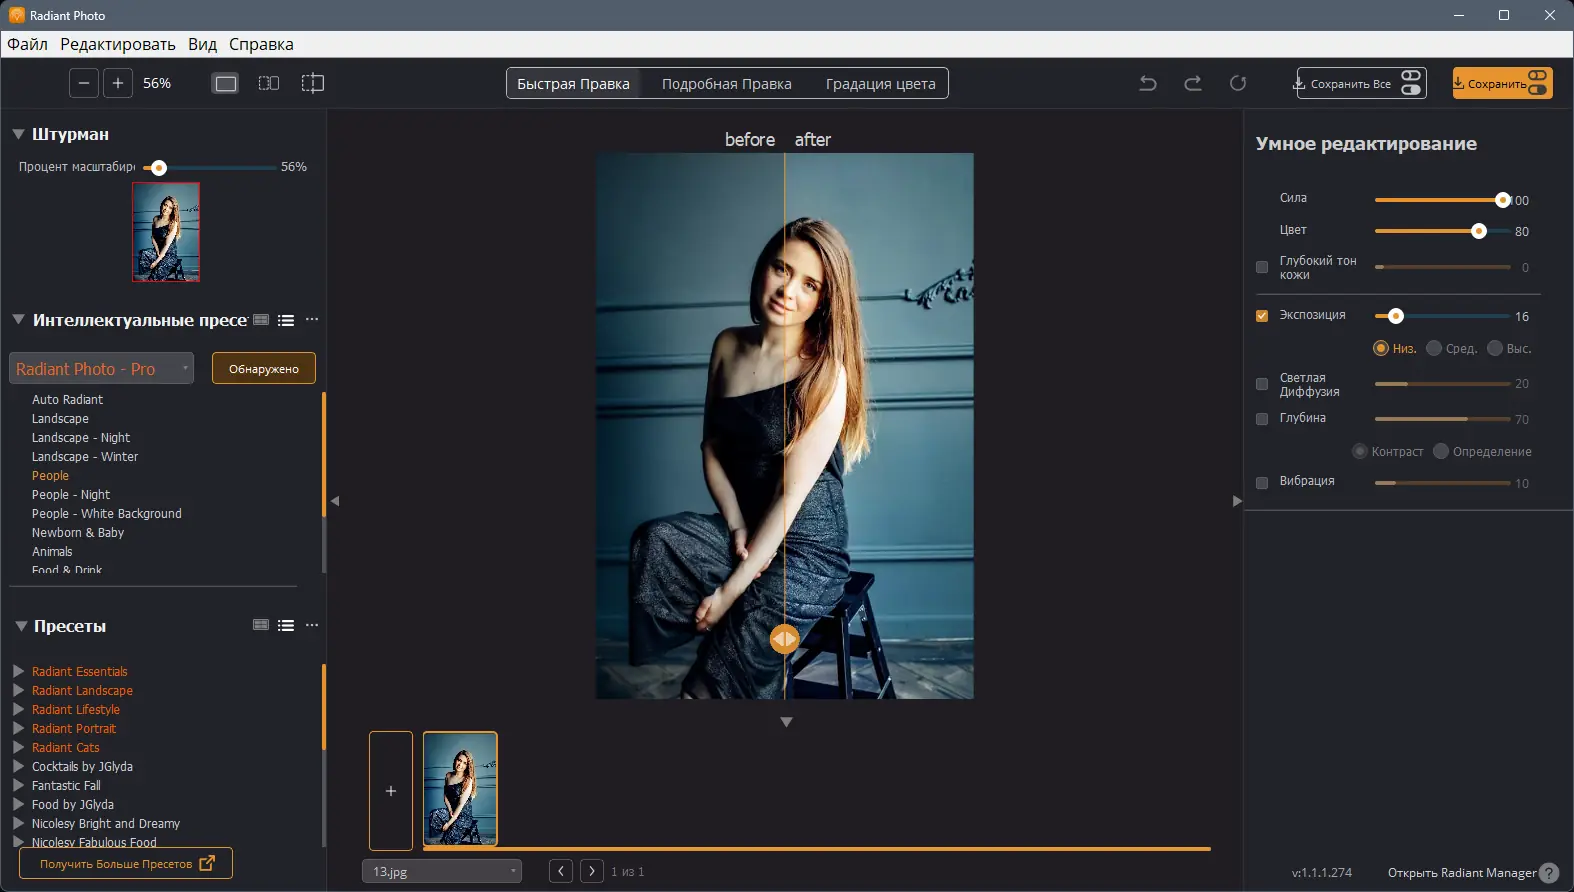1574x892 pixels.
Task: Switch the Пресеты panel to list view
Action: pos(286,625)
